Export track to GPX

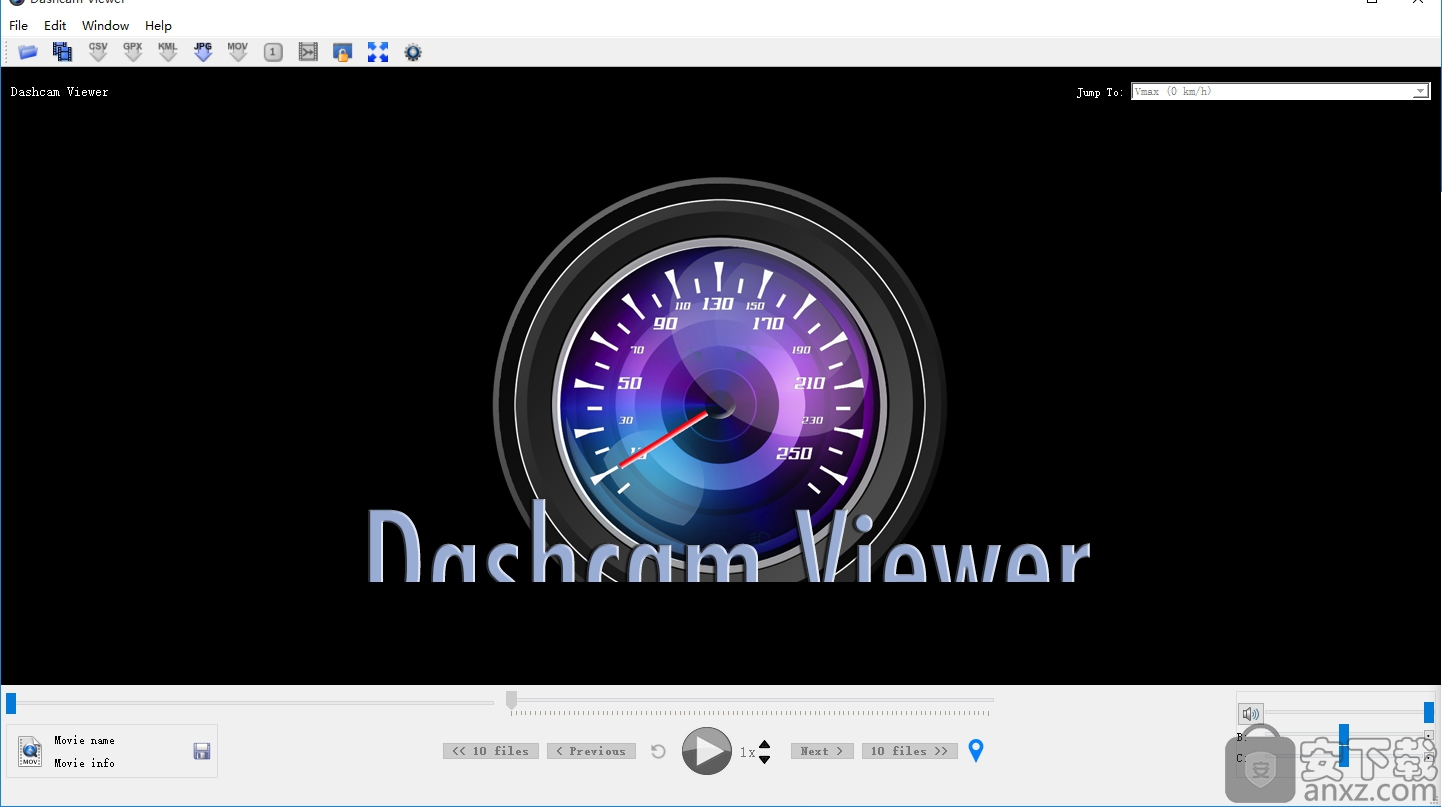[133, 52]
